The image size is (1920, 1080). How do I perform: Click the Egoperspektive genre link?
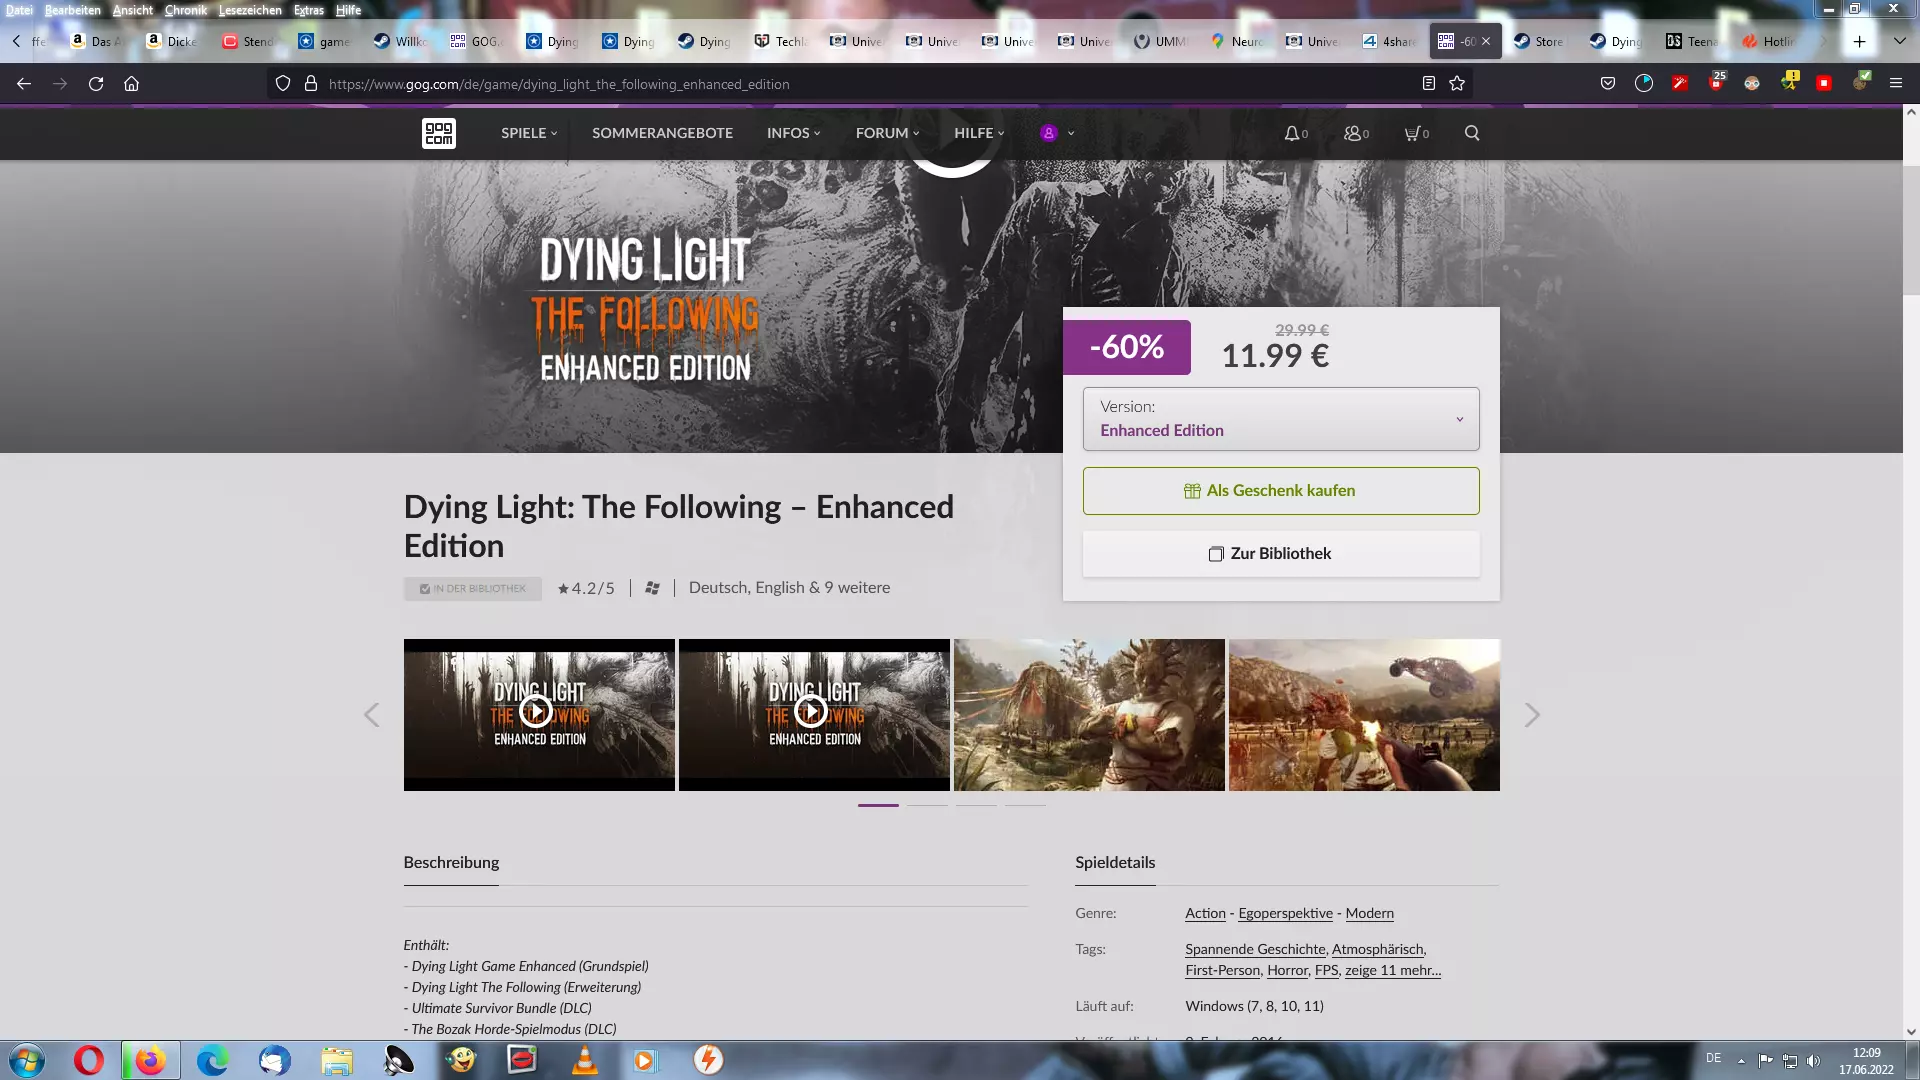[1285, 913]
